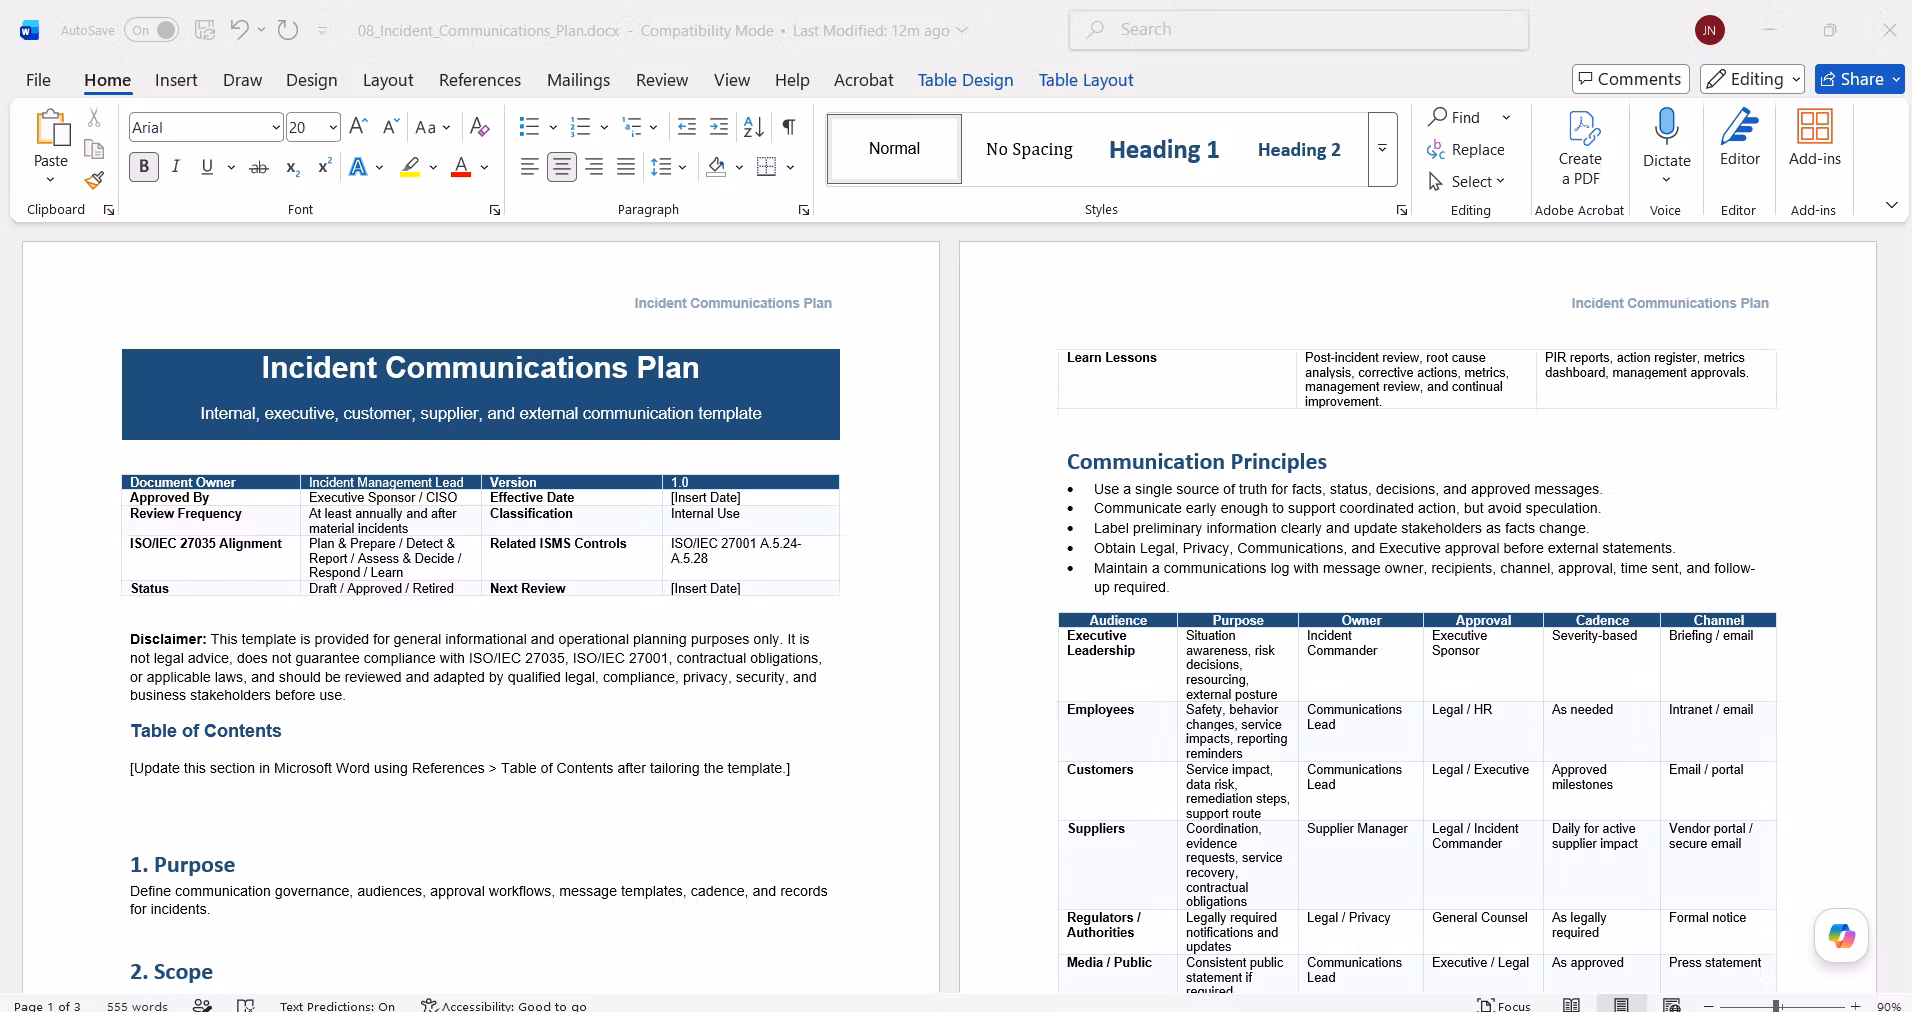Click the Search box in title bar
This screenshot has height=1012, width=1912.
pos(1299,30)
